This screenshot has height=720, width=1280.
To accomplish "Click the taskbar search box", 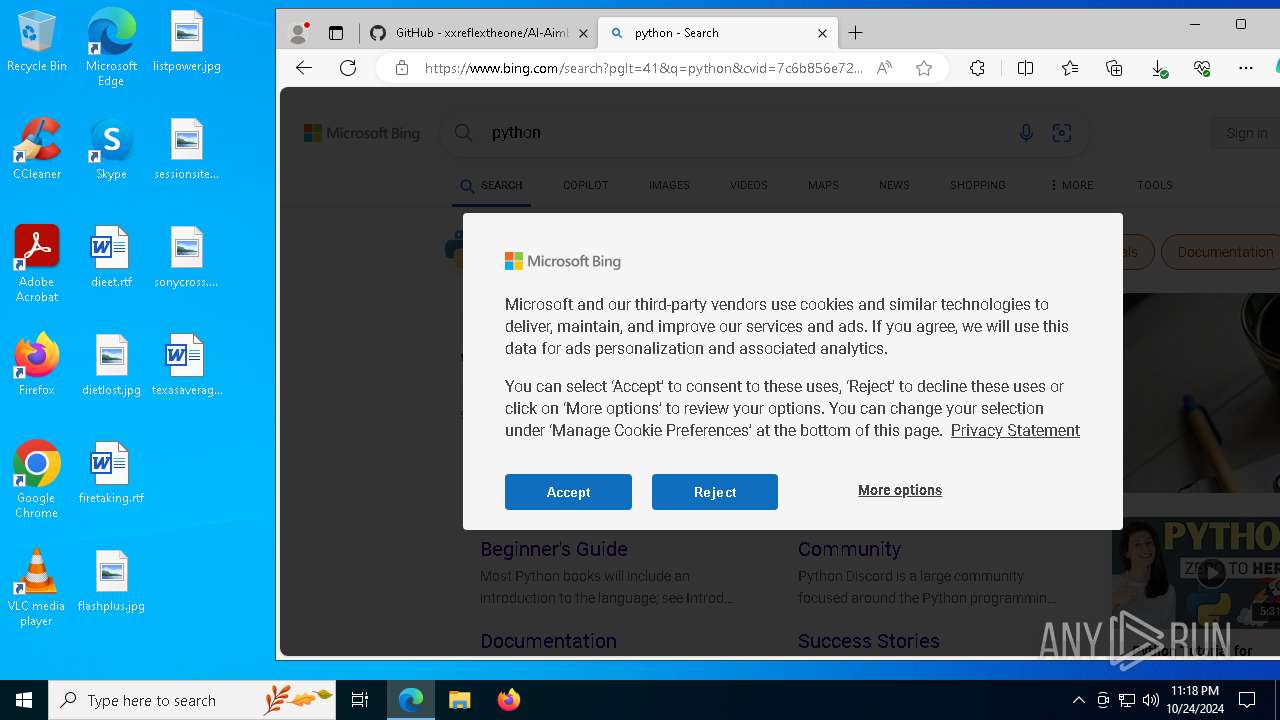I will click(192, 700).
